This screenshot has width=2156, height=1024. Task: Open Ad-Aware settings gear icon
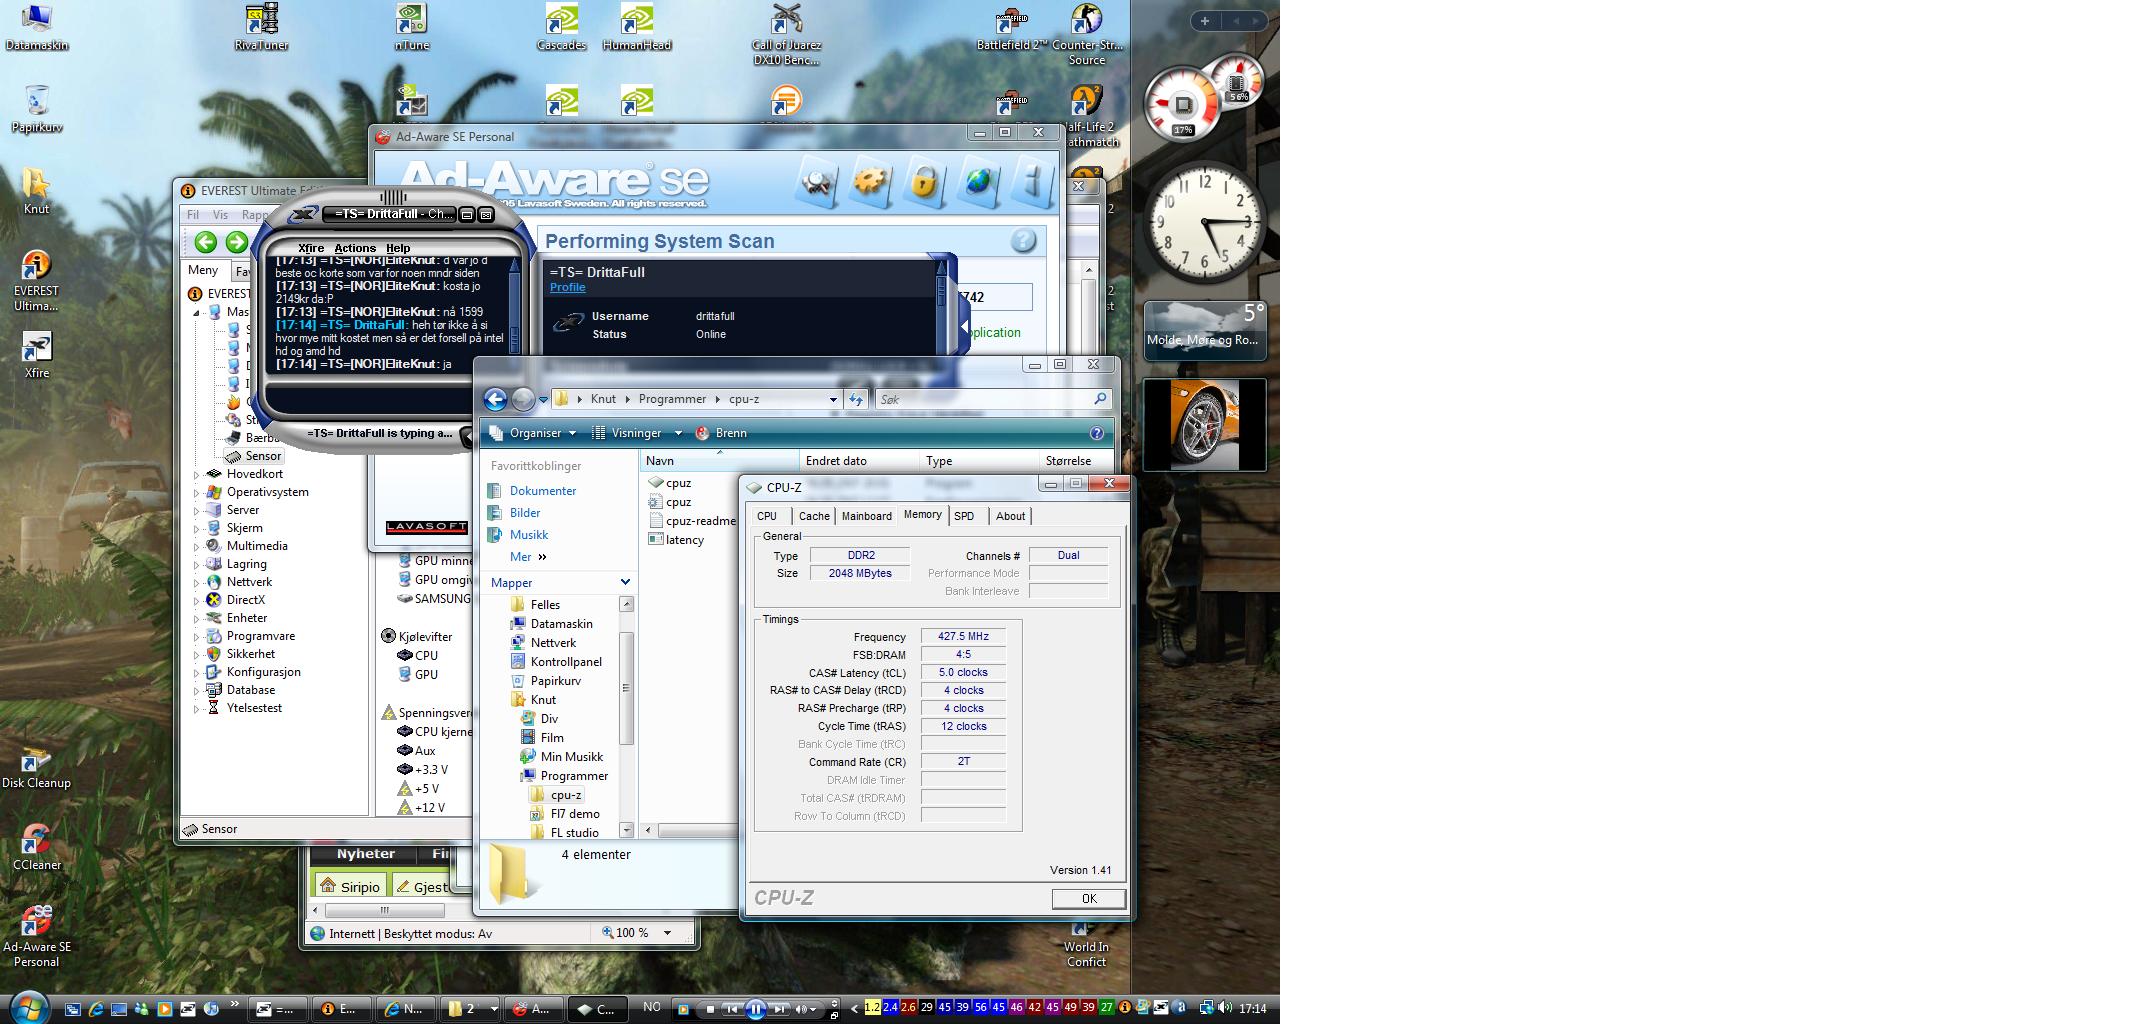tap(870, 183)
